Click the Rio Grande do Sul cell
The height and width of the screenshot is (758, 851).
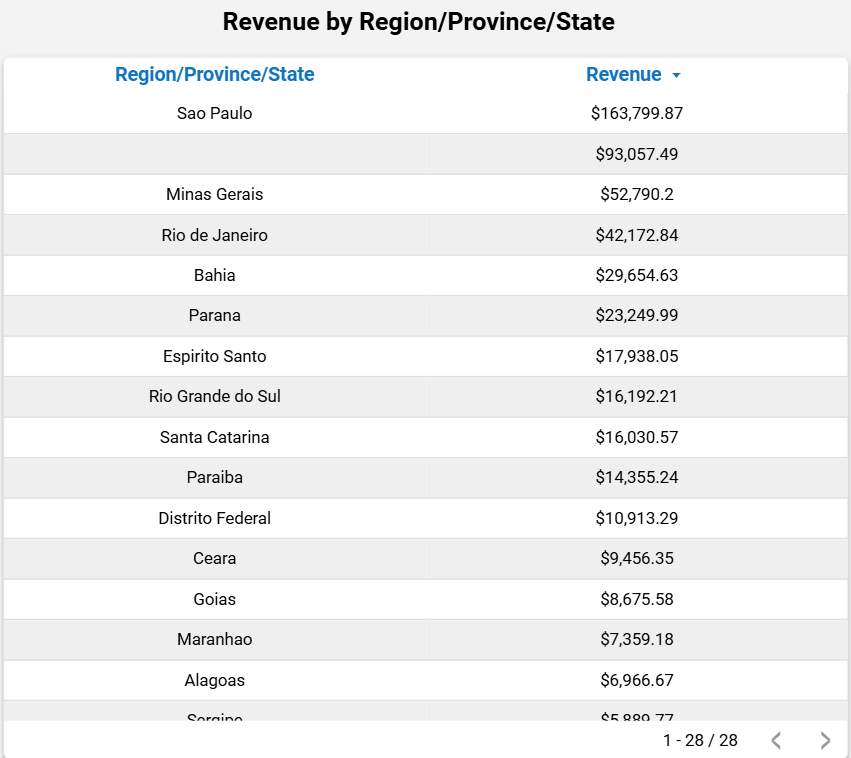pos(214,396)
